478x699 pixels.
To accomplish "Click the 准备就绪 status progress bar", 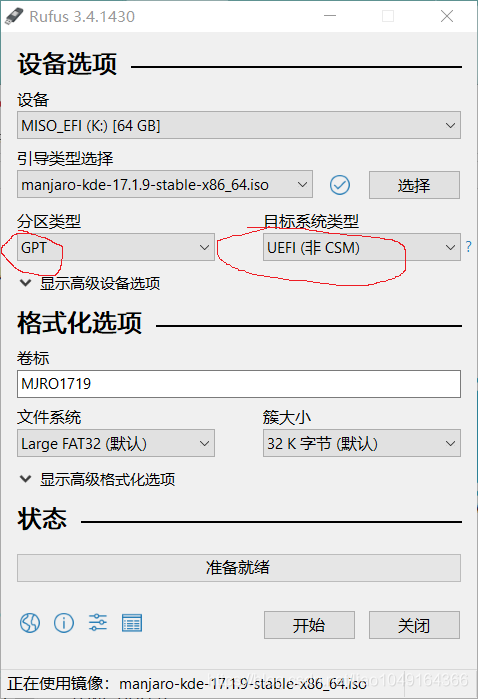I will pos(239,568).
